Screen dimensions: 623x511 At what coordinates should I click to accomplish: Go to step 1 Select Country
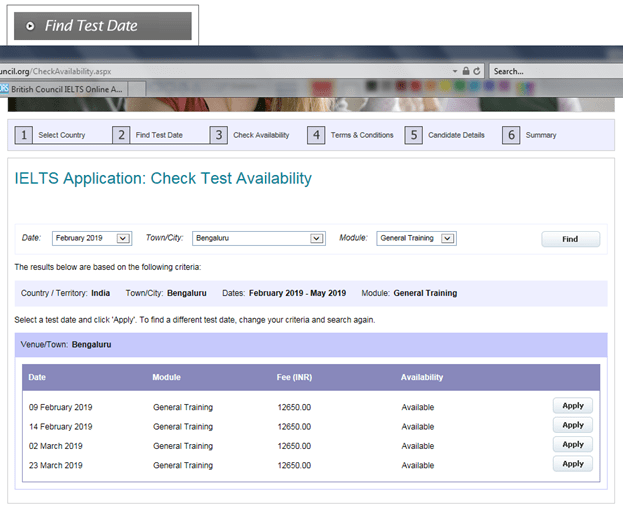50,135
